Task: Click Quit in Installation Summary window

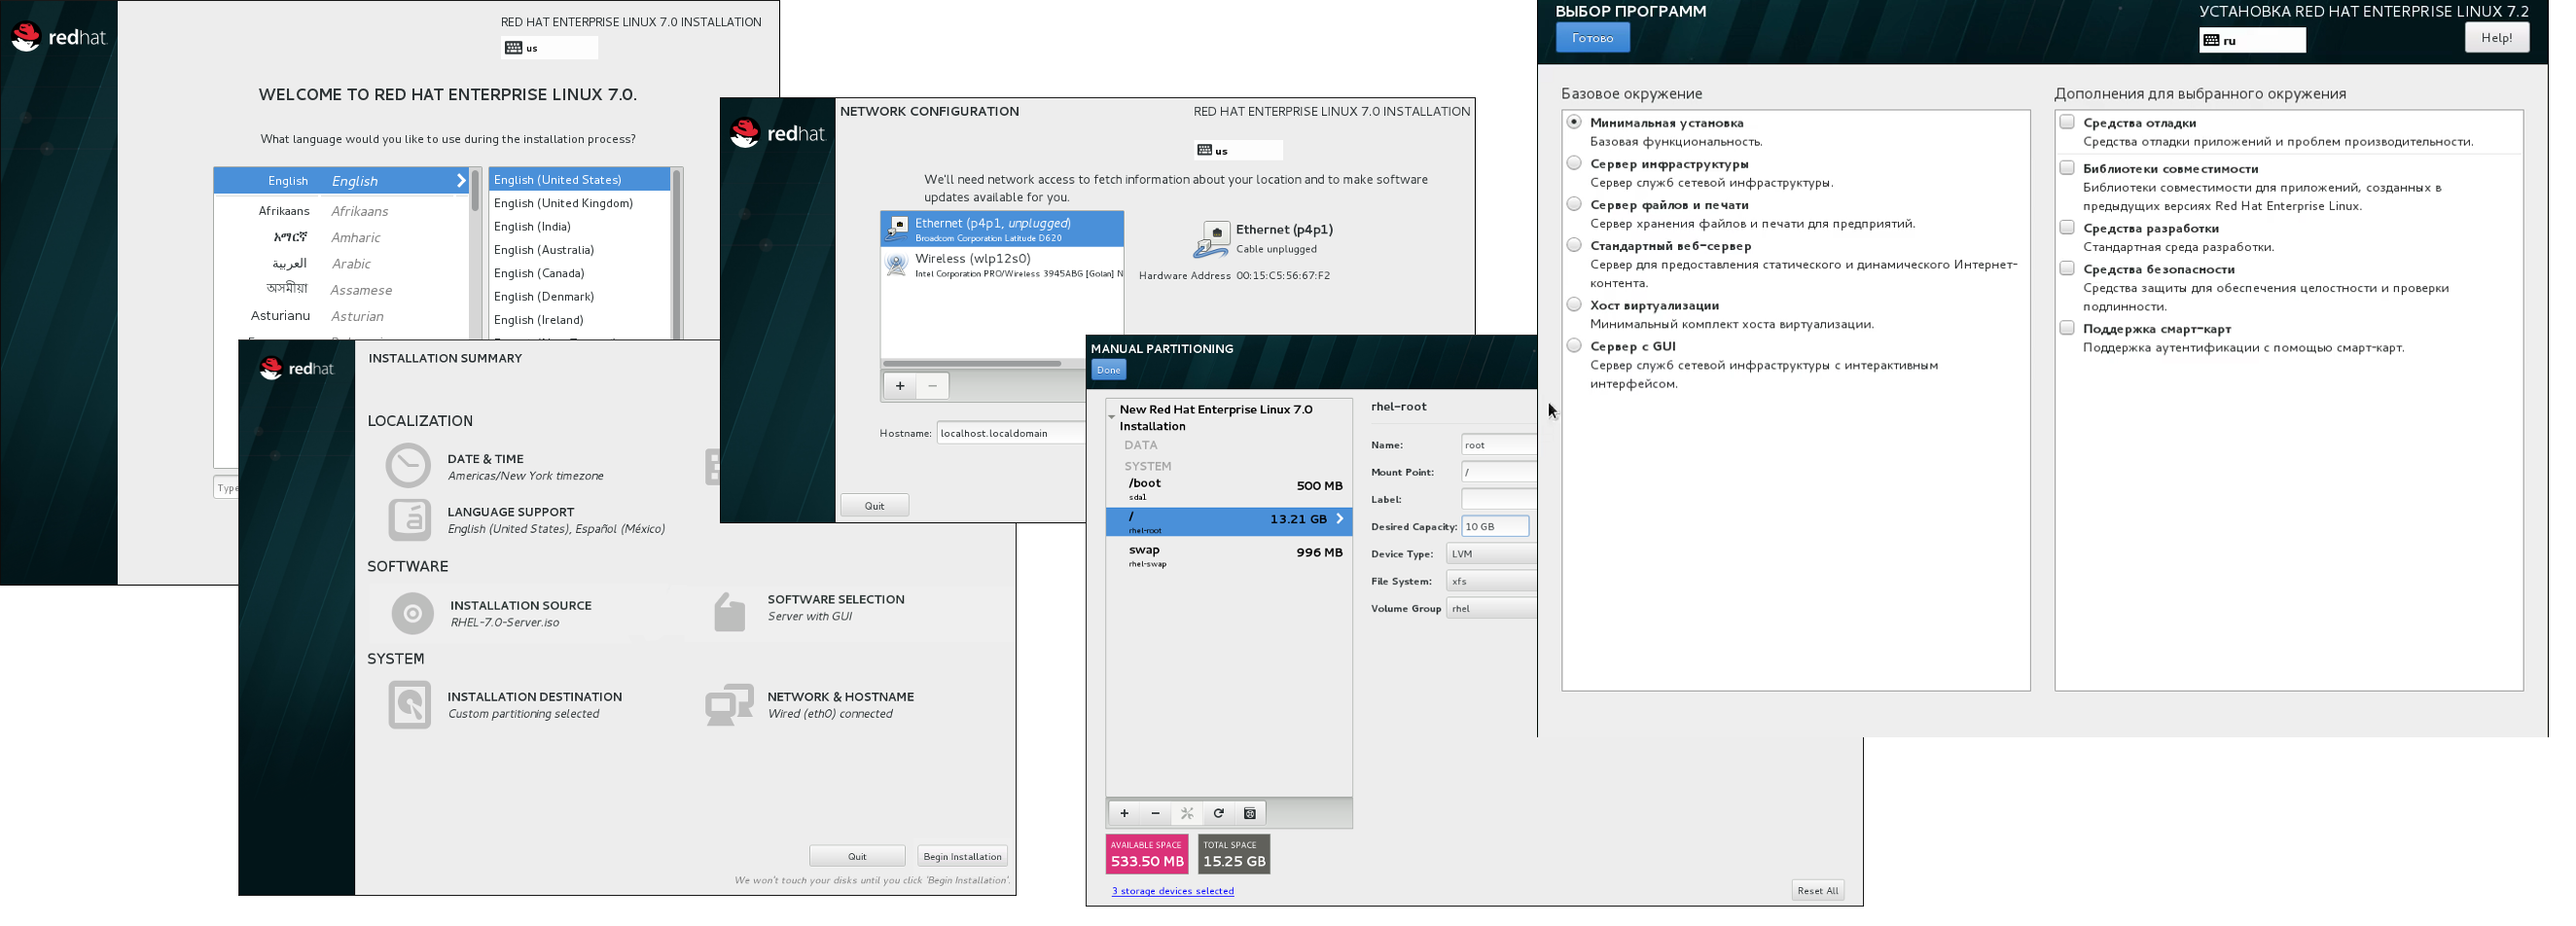Action: pyautogui.click(x=857, y=857)
